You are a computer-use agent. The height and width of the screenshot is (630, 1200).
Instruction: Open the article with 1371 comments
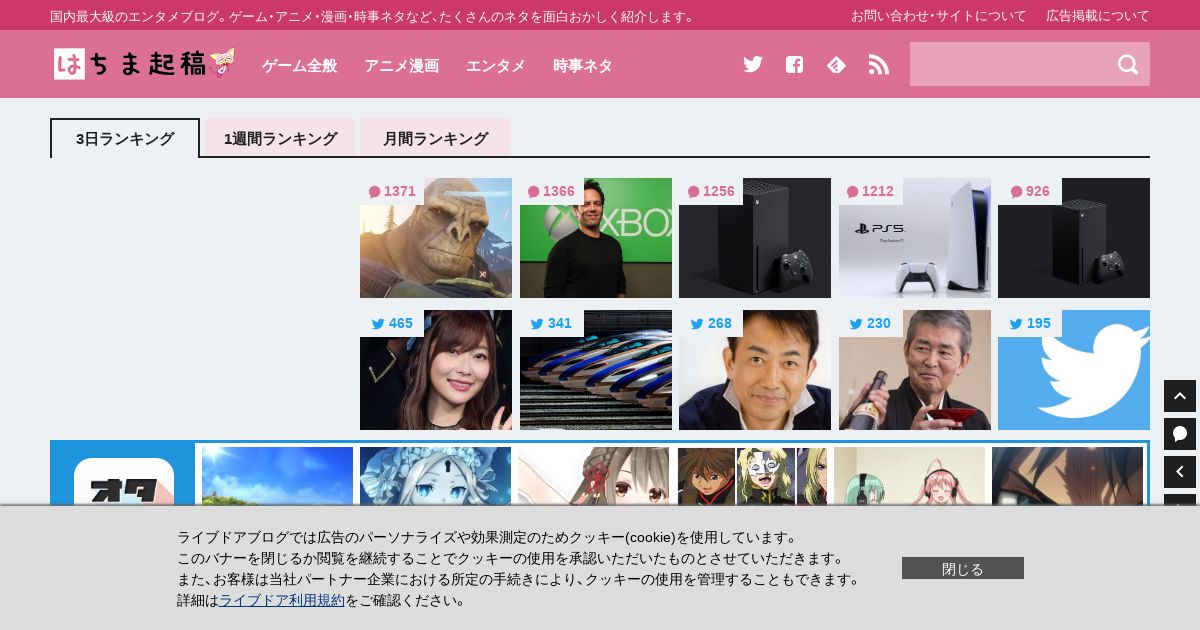(x=436, y=238)
